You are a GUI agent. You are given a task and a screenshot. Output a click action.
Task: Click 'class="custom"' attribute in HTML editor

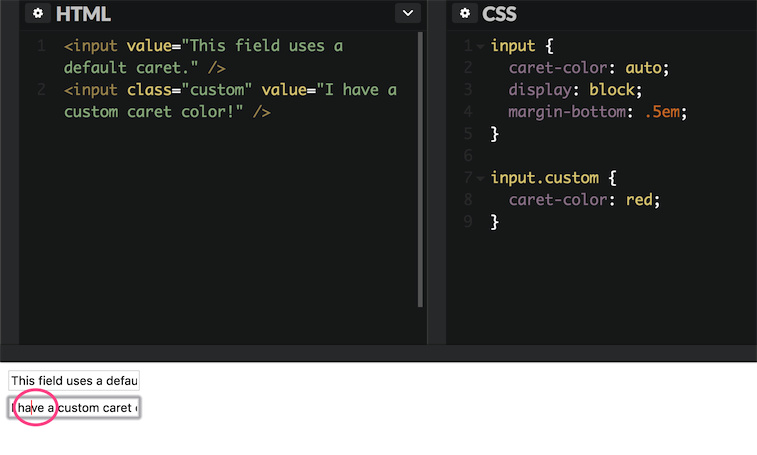189,90
